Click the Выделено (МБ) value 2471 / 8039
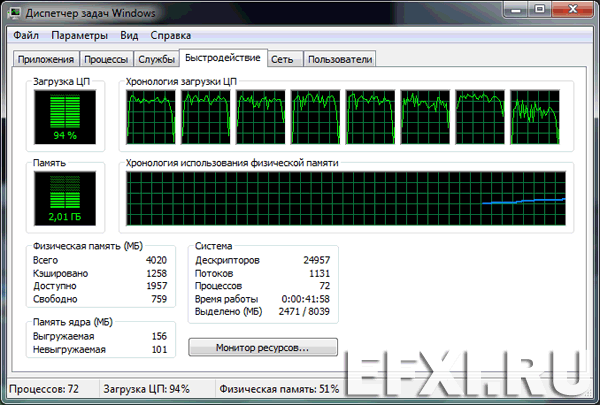Viewport: 600px width, 405px height. point(304,312)
